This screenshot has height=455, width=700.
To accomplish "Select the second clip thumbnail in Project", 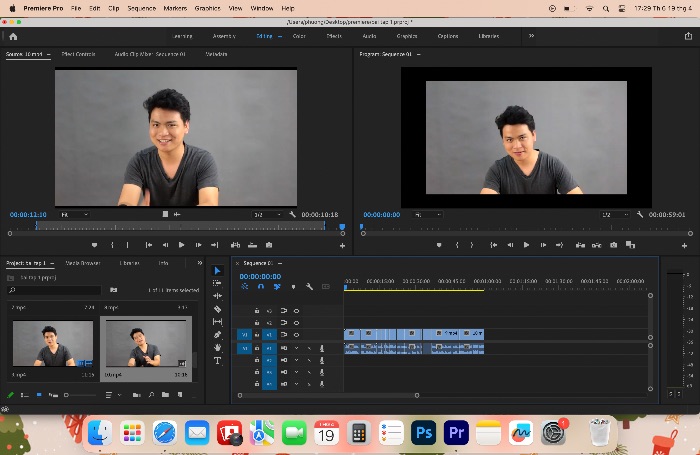I will click(146, 343).
